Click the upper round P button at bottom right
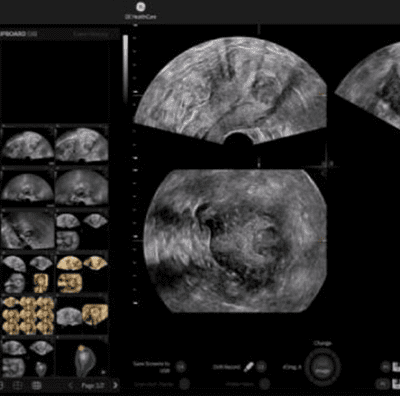 (385, 367)
